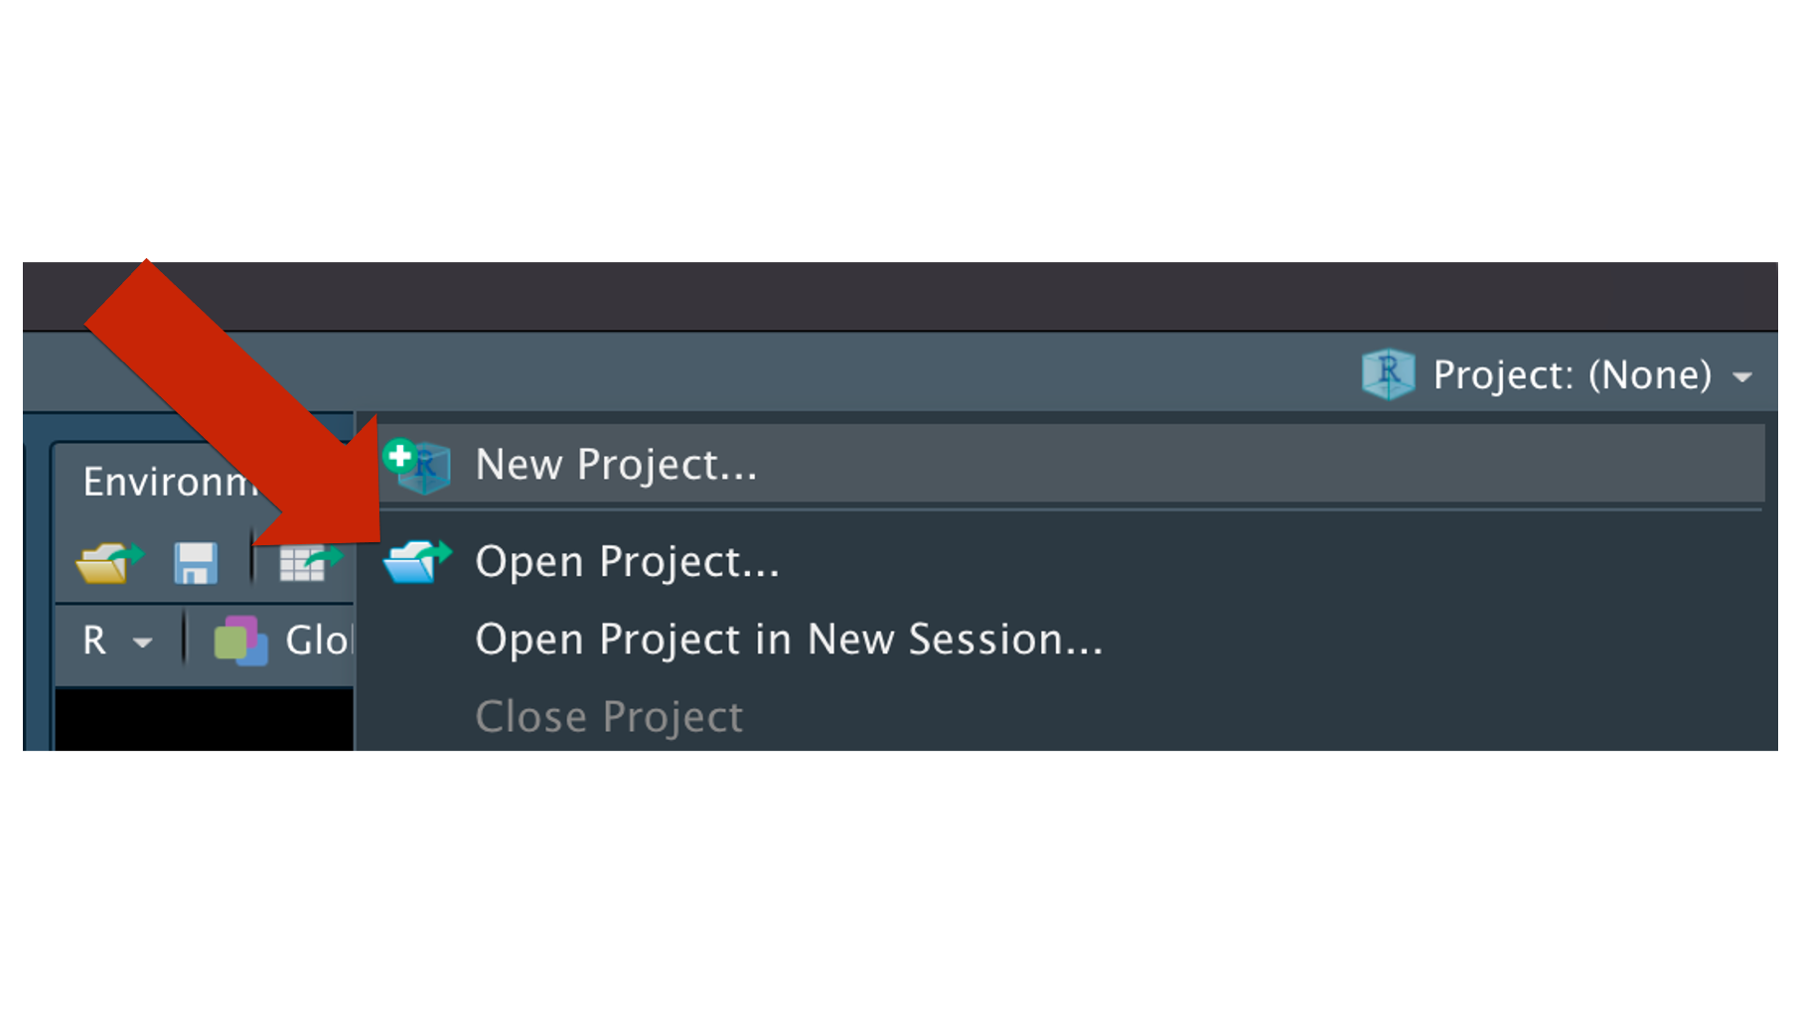The height and width of the screenshot is (1013, 1801).
Task: Select New Project menu entry
Action: [x=1070, y=464]
